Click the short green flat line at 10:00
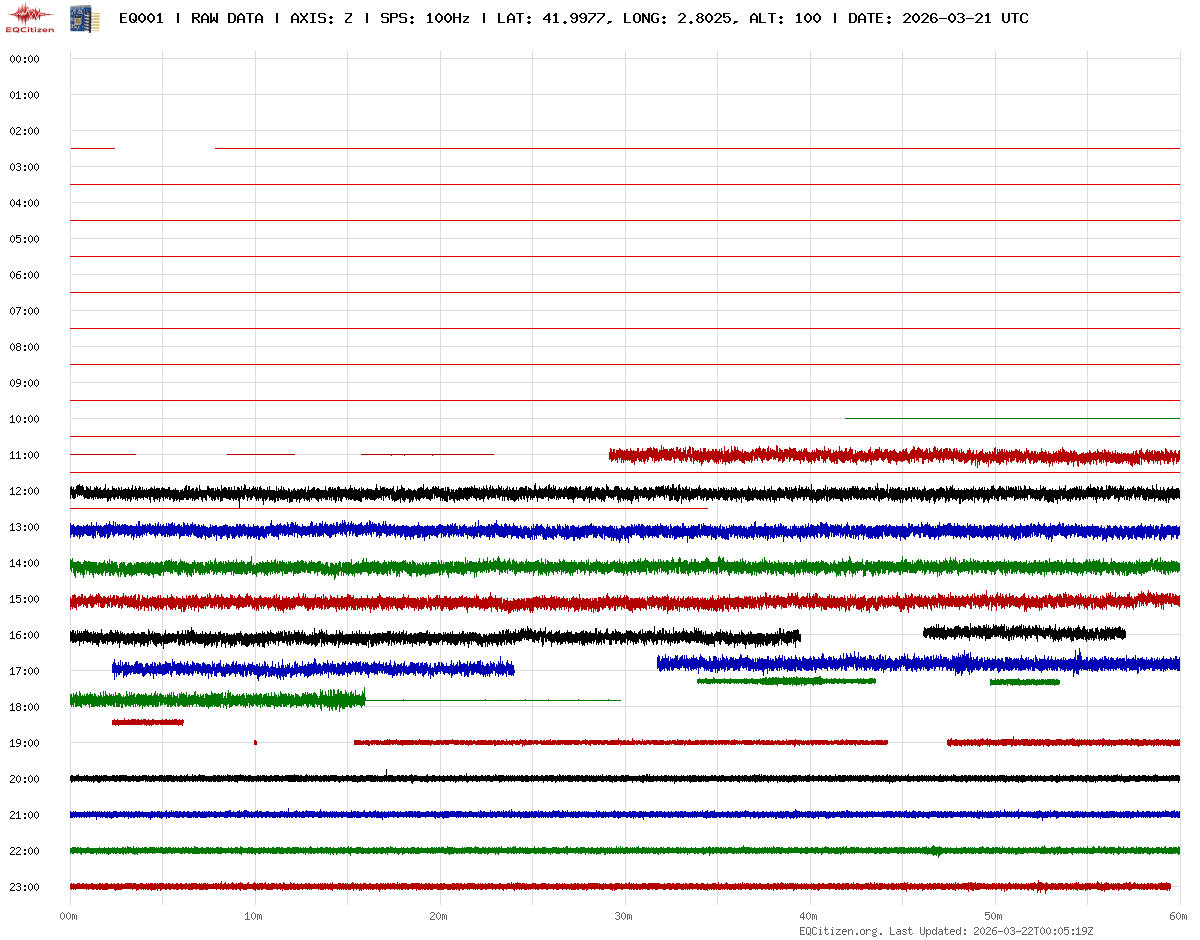 coord(1010,418)
